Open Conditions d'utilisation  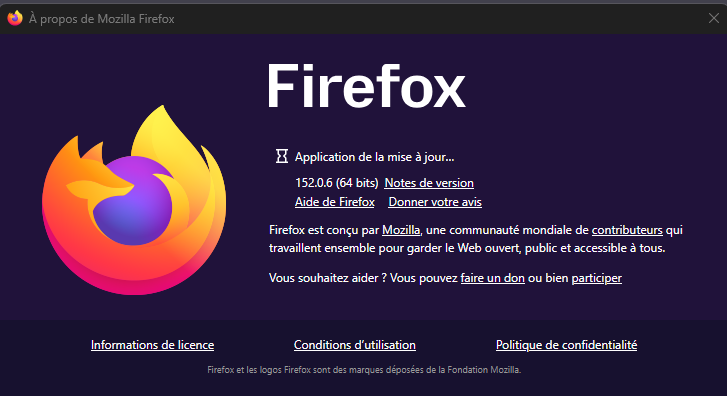point(355,345)
